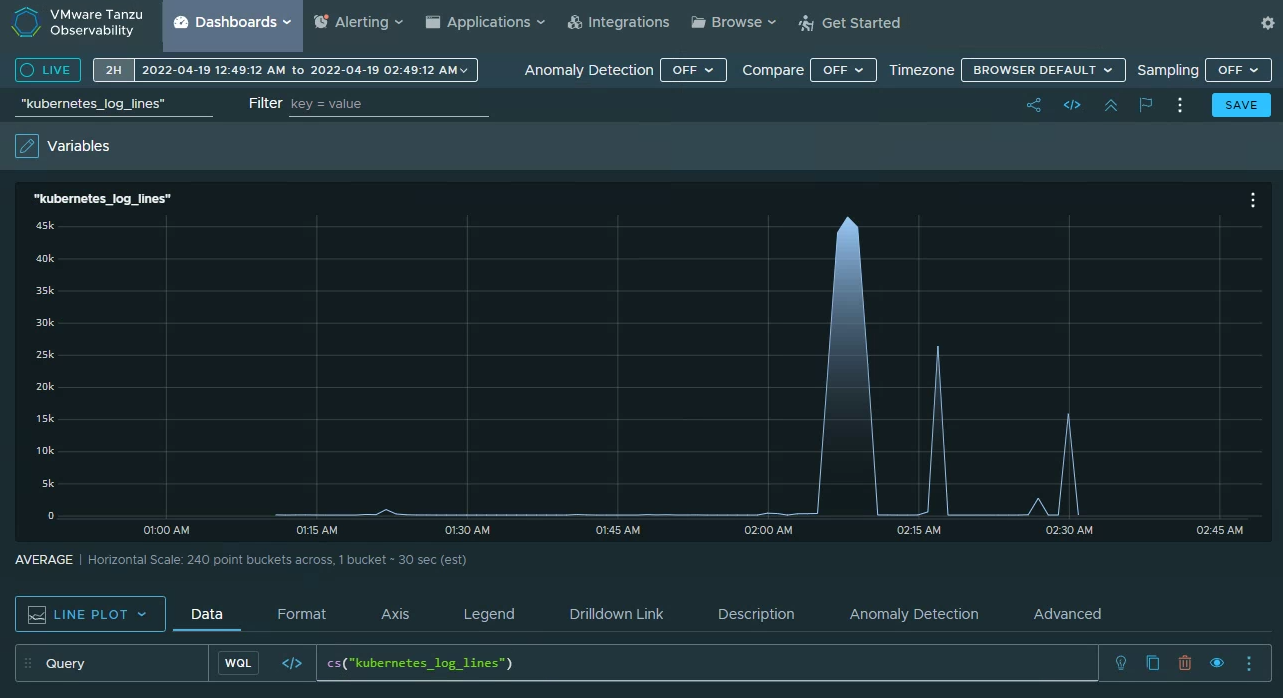Delete the query using the trash icon
1283x698 pixels.
[x=1185, y=663]
